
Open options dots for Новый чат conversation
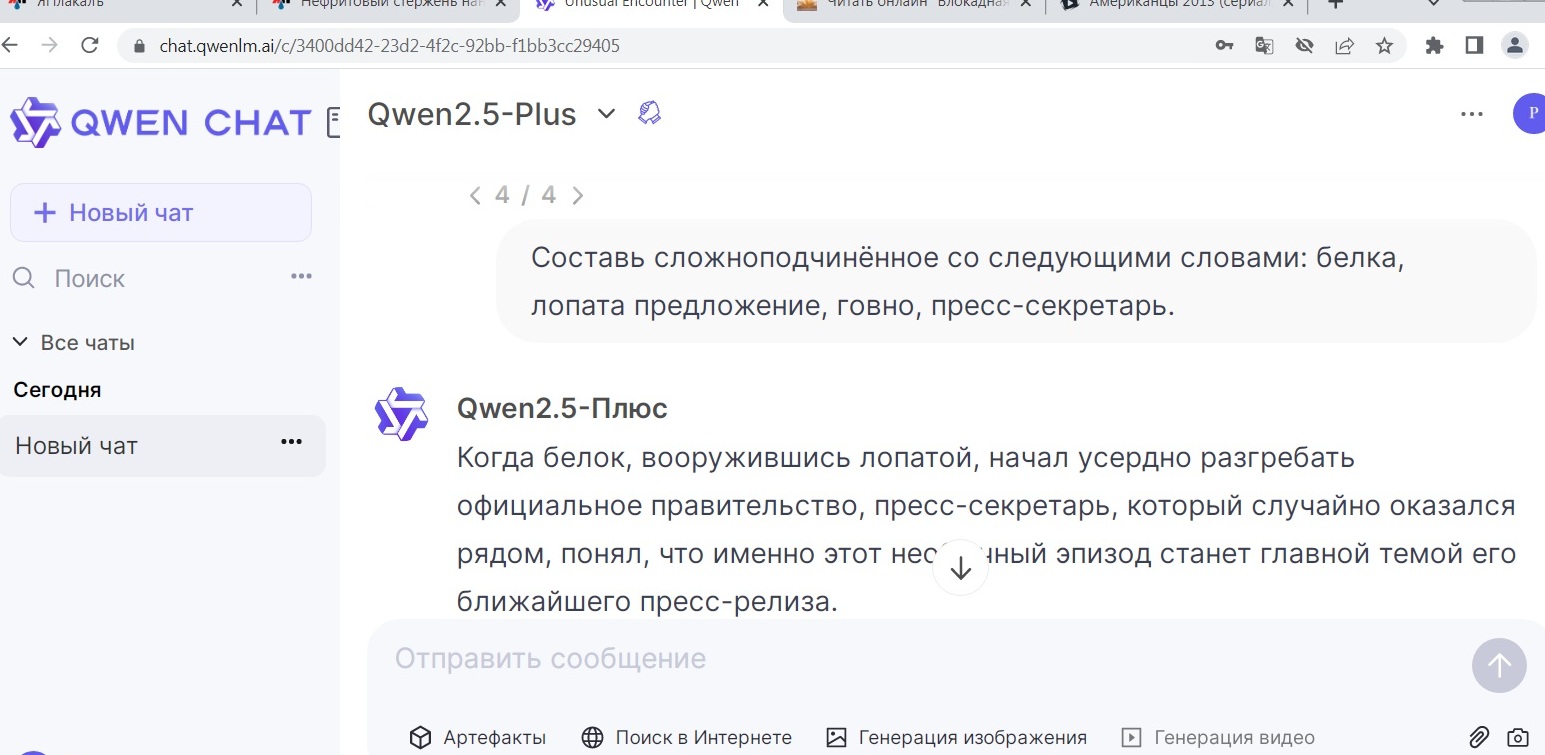[291, 442]
